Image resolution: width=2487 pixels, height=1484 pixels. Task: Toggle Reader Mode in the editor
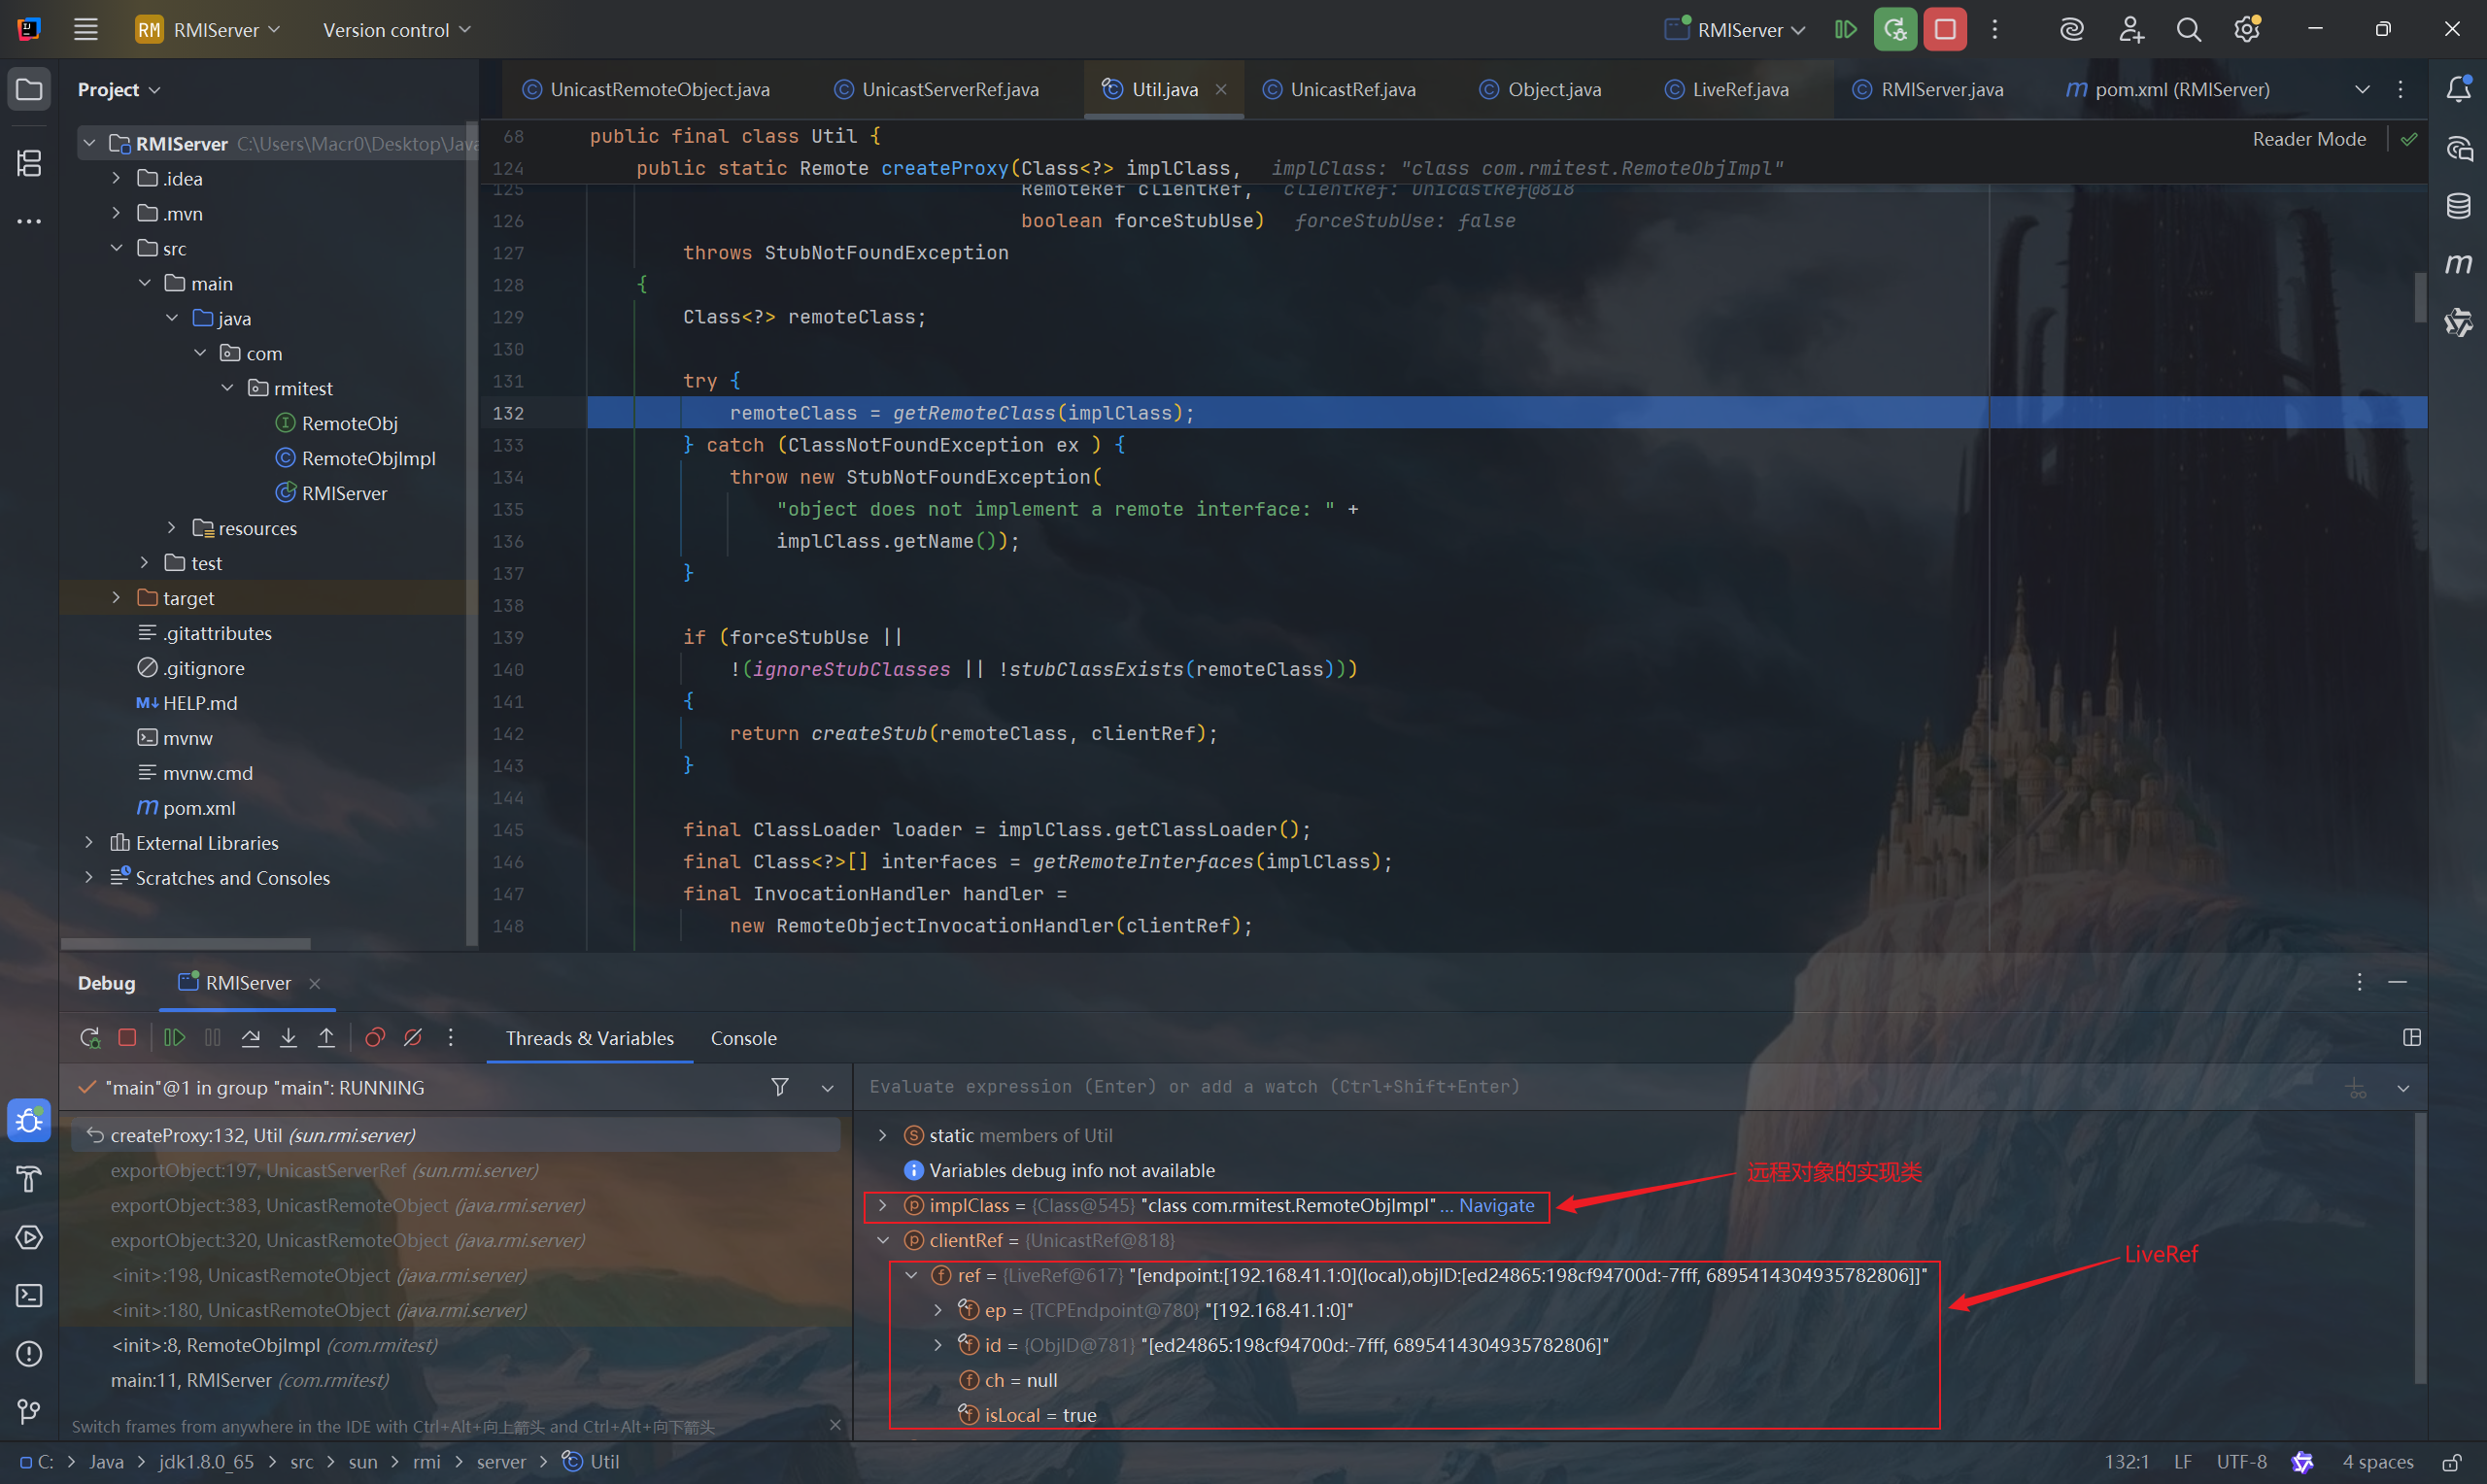tap(2309, 139)
